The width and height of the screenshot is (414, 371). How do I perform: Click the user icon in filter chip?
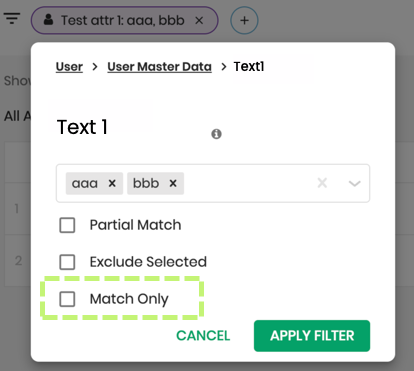(49, 20)
